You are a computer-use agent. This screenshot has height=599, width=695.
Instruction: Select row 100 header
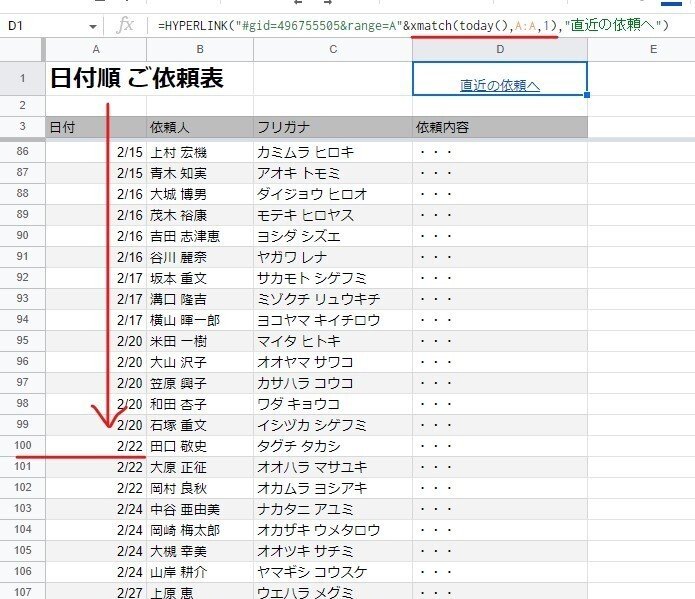[x=22, y=446]
